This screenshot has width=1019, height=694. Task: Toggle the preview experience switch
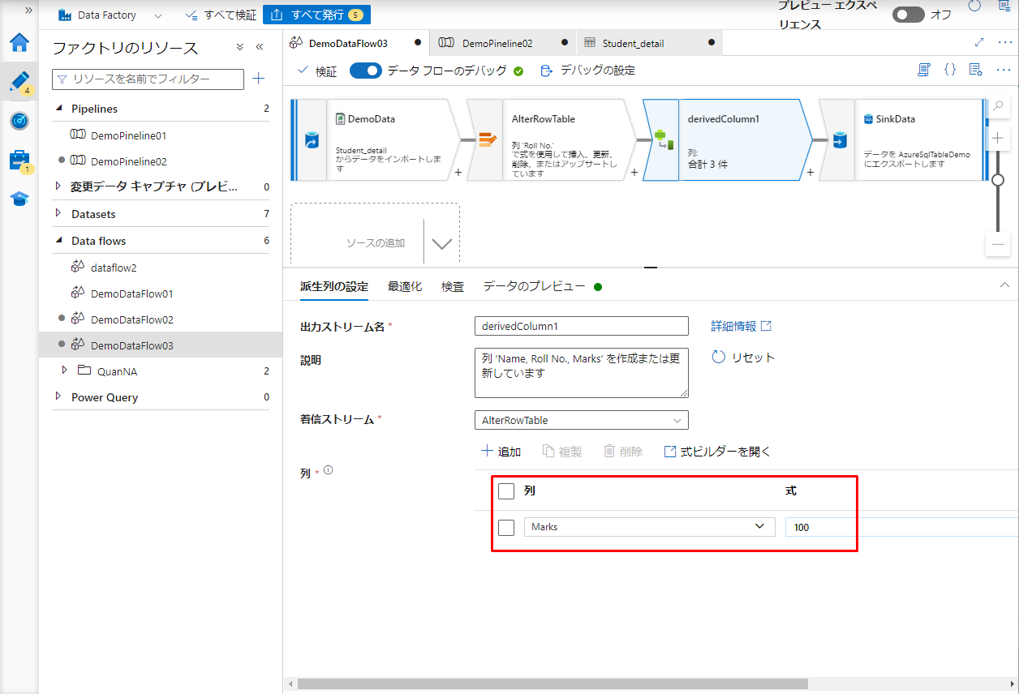coord(908,14)
